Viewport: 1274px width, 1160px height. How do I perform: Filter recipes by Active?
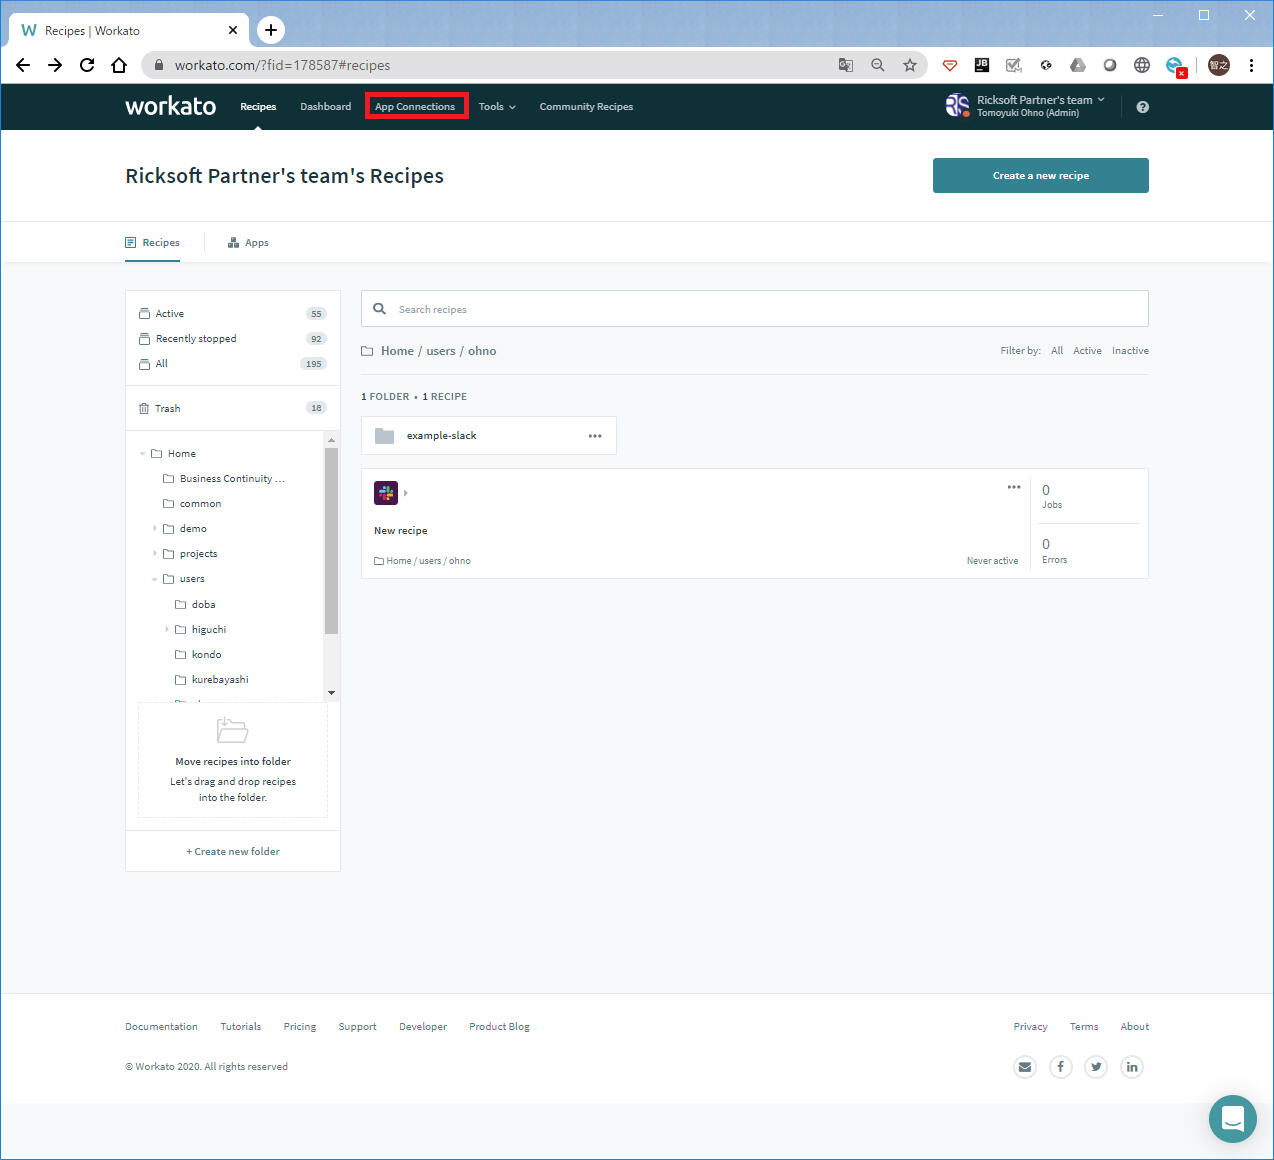tap(1087, 351)
